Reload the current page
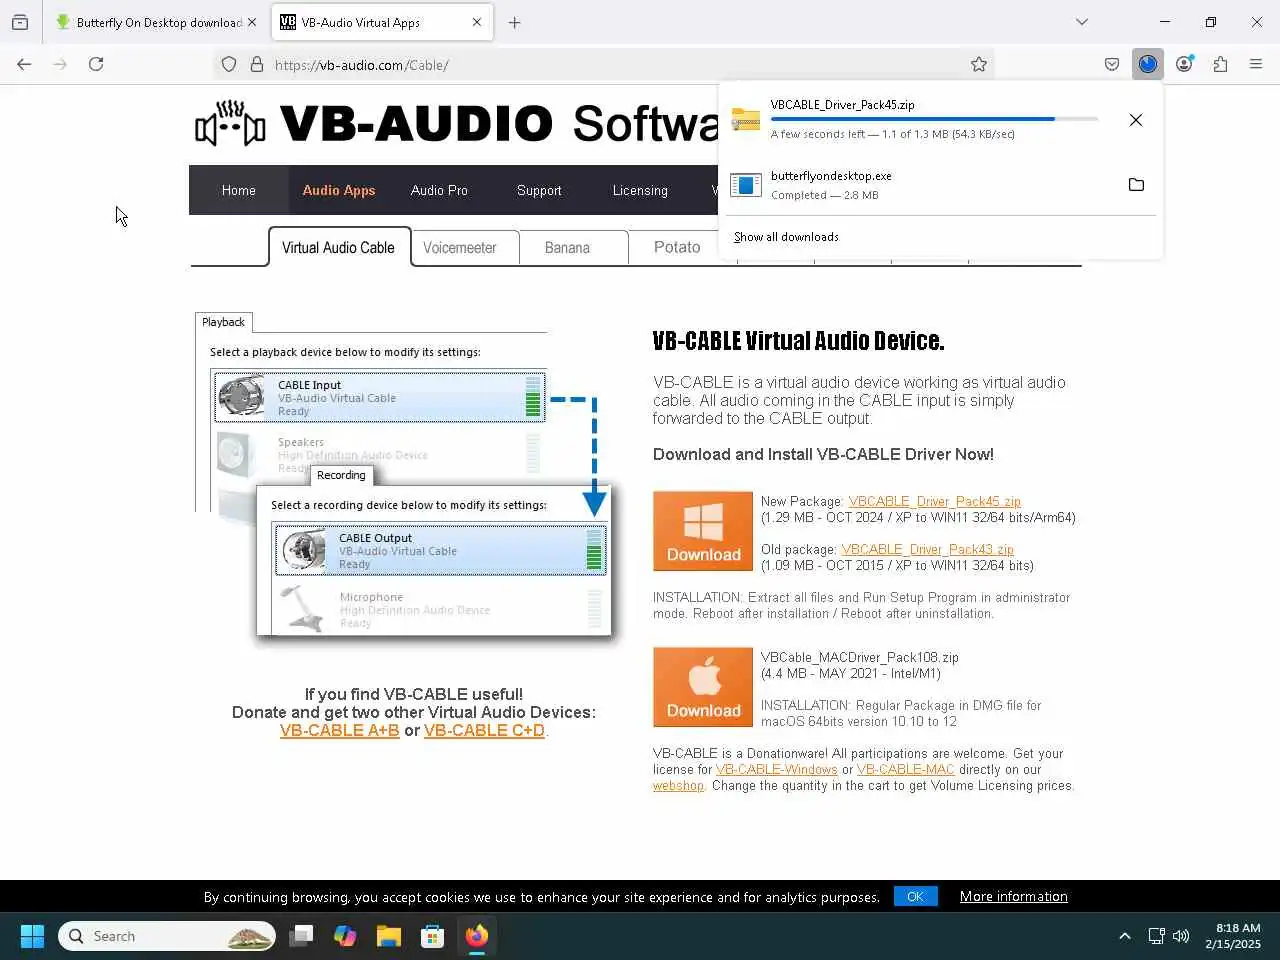Screen dimensions: 1280x960 click(96, 64)
